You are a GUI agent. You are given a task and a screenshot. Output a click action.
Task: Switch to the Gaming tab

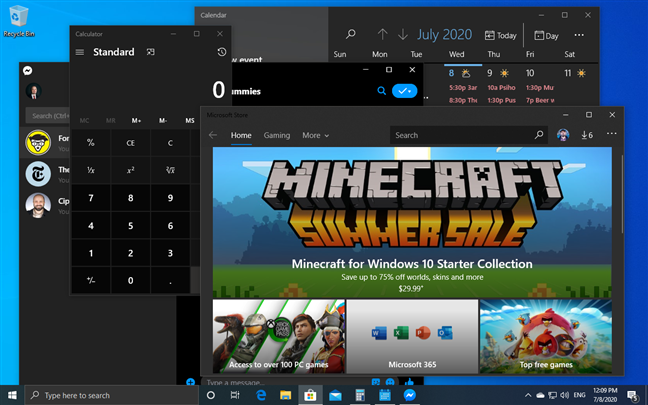point(277,135)
